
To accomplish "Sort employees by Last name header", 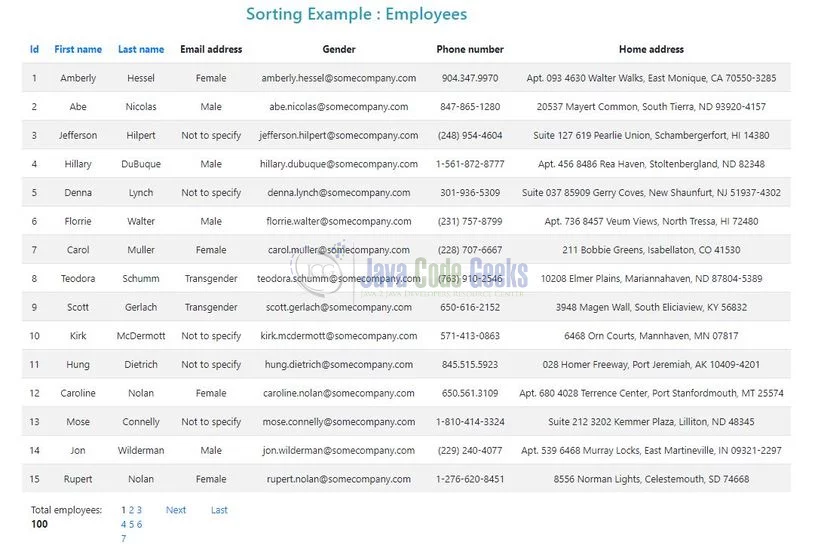I will (x=141, y=50).
